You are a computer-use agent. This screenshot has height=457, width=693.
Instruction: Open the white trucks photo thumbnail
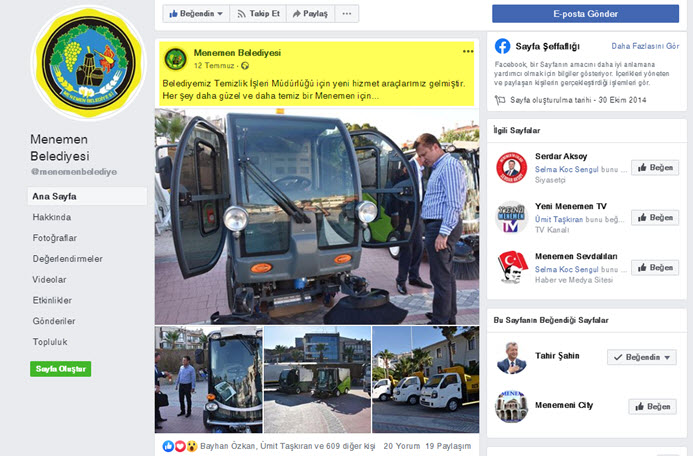(426, 380)
